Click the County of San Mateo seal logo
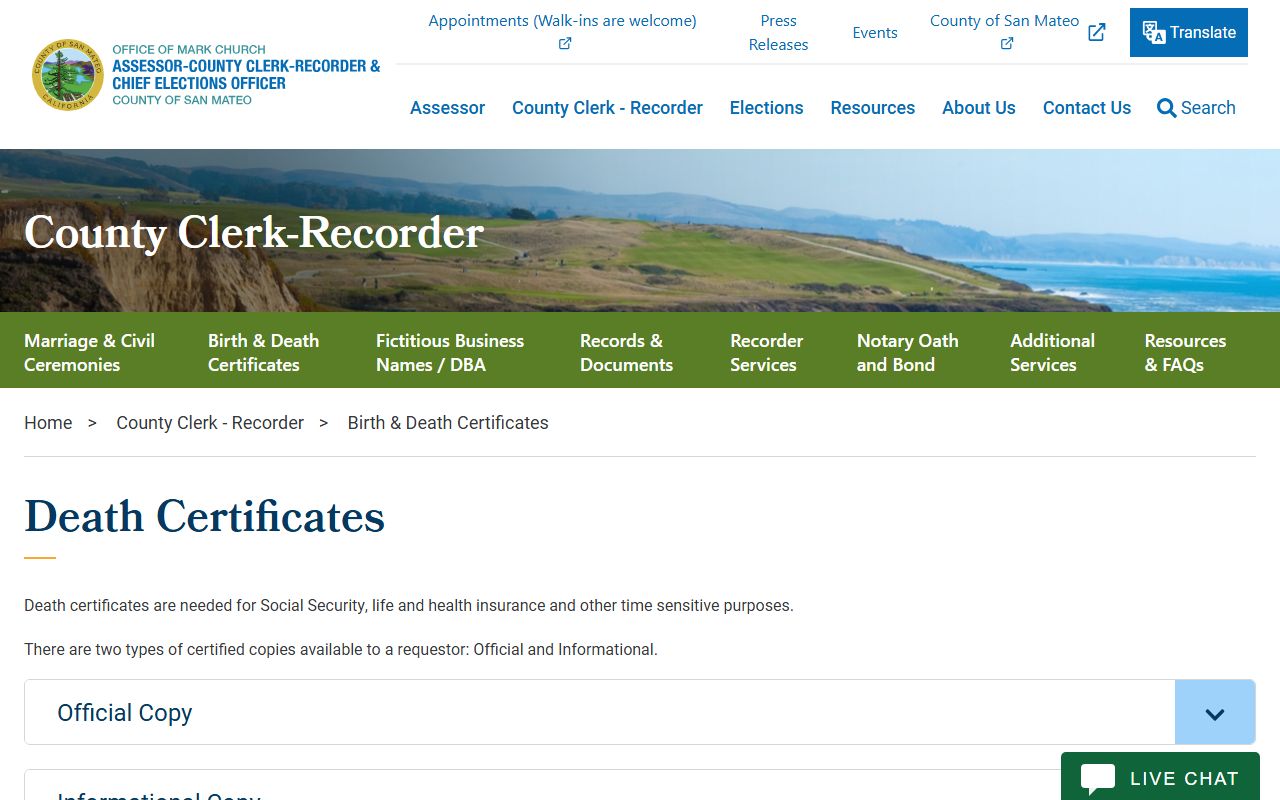Viewport: 1280px width, 800px height. (68, 75)
